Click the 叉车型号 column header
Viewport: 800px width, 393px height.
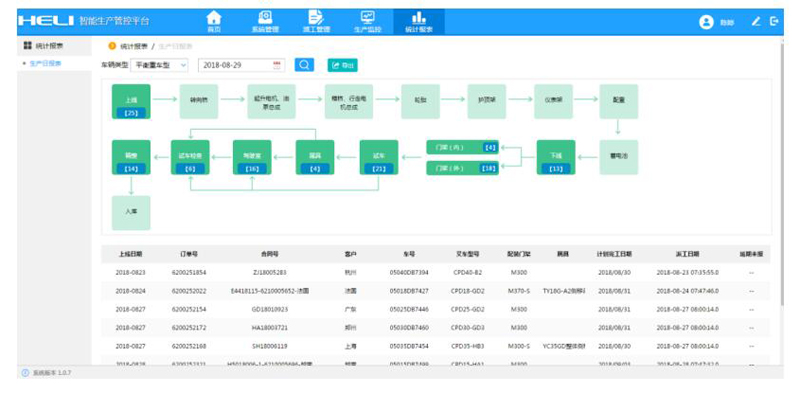tap(467, 254)
